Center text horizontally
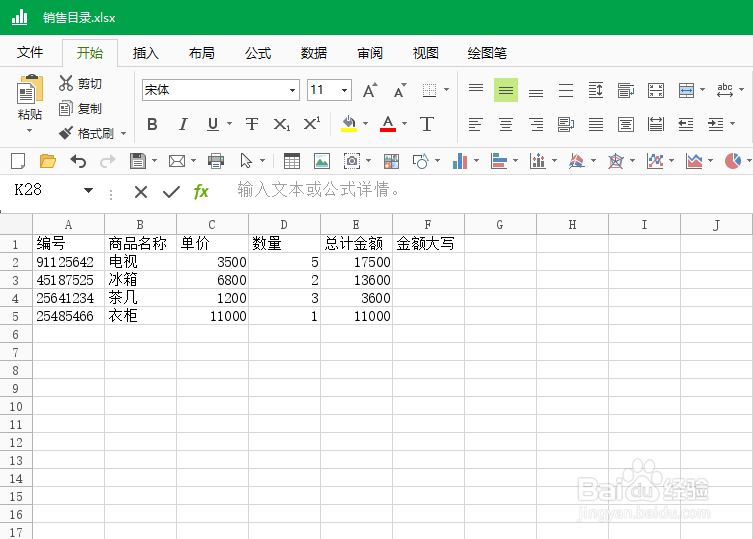Image resolution: width=753 pixels, height=539 pixels. (x=506, y=124)
